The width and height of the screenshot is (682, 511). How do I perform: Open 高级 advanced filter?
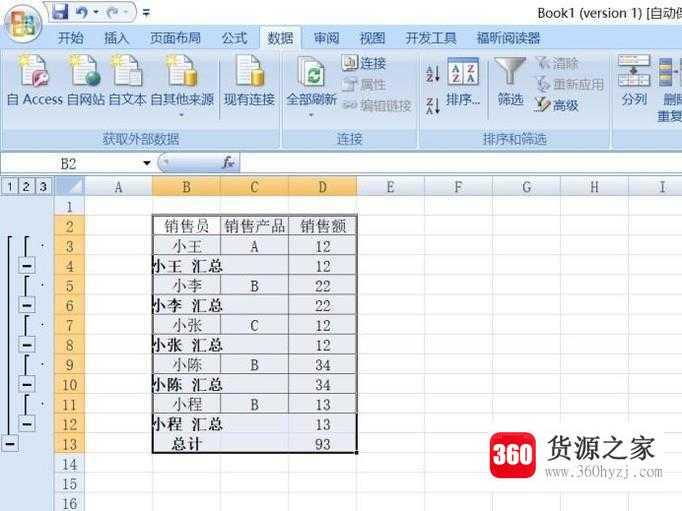pos(557,105)
